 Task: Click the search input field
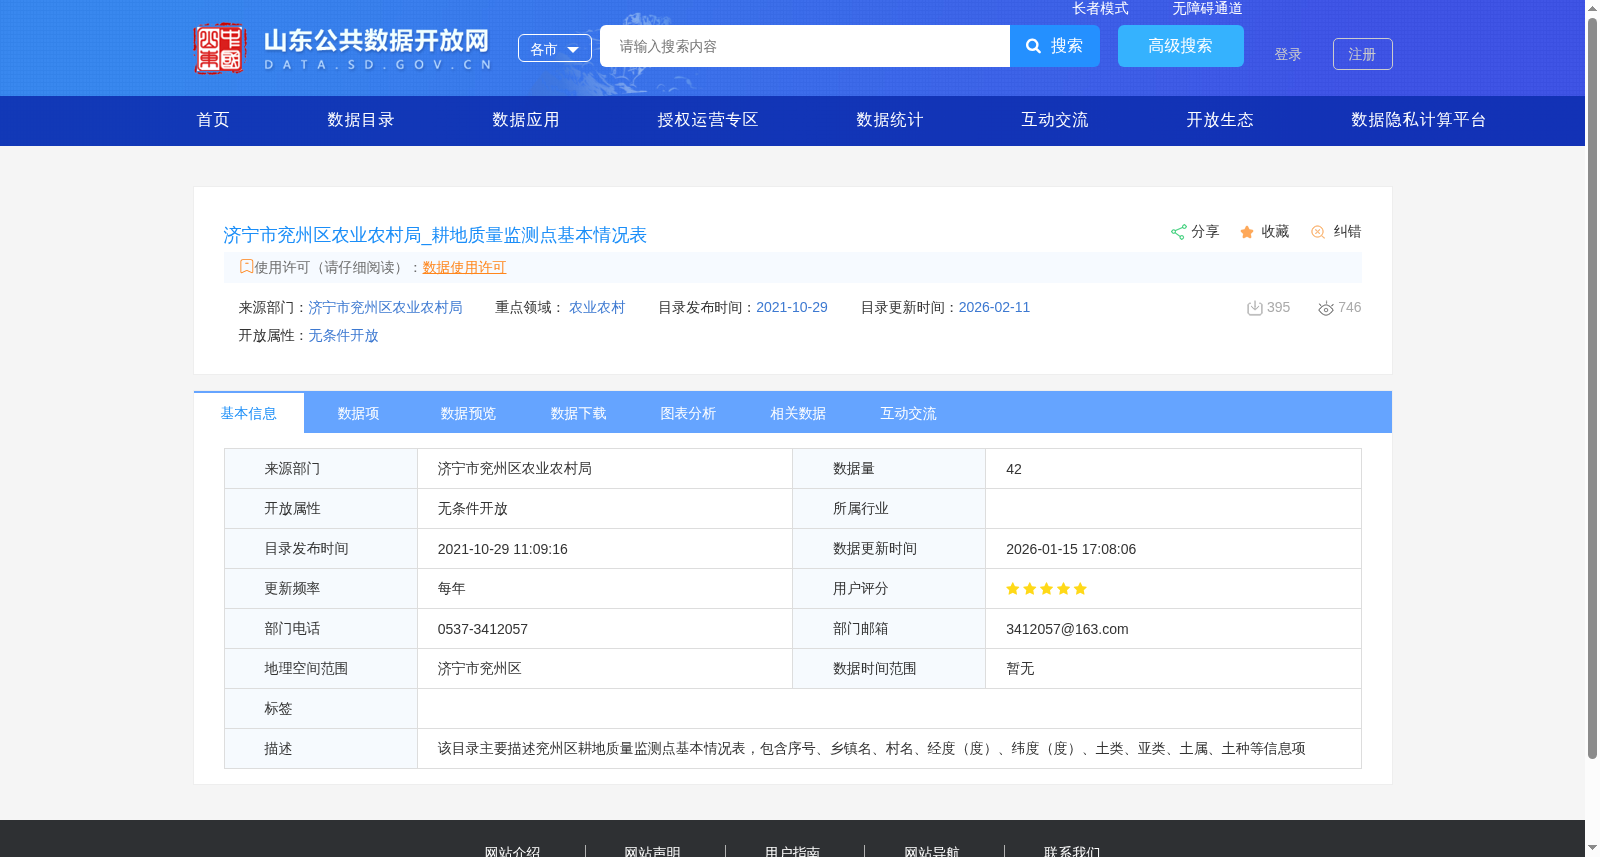point(805,46)
